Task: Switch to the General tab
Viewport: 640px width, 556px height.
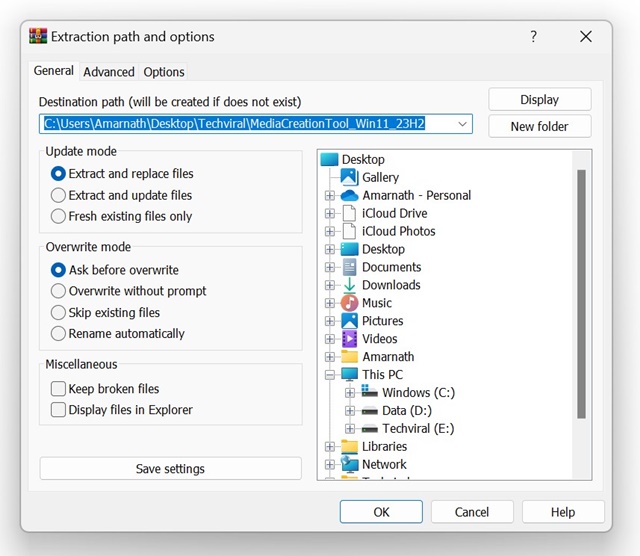Action: pyautogui.click(x=53, y=71)
